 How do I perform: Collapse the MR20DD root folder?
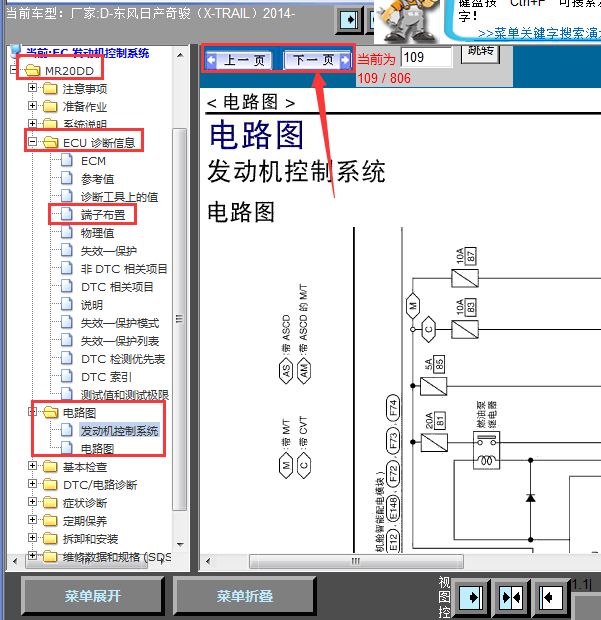click(x=14, y=70)
